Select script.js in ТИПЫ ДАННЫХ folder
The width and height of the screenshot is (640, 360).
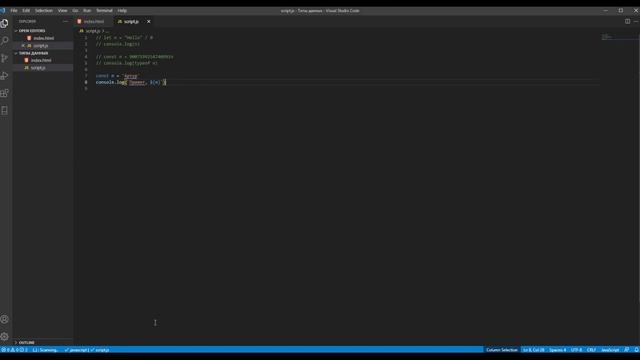click(38, 68)
